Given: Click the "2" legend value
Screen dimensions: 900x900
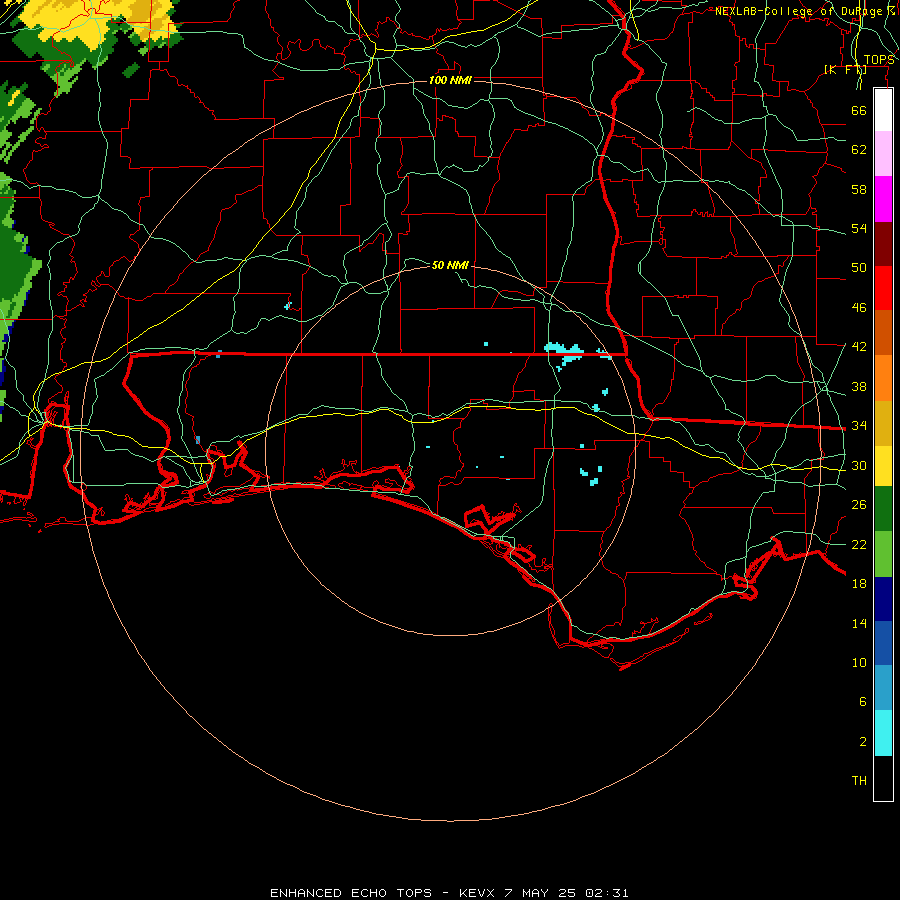Looking at the screenshot, I should (862, 742).
